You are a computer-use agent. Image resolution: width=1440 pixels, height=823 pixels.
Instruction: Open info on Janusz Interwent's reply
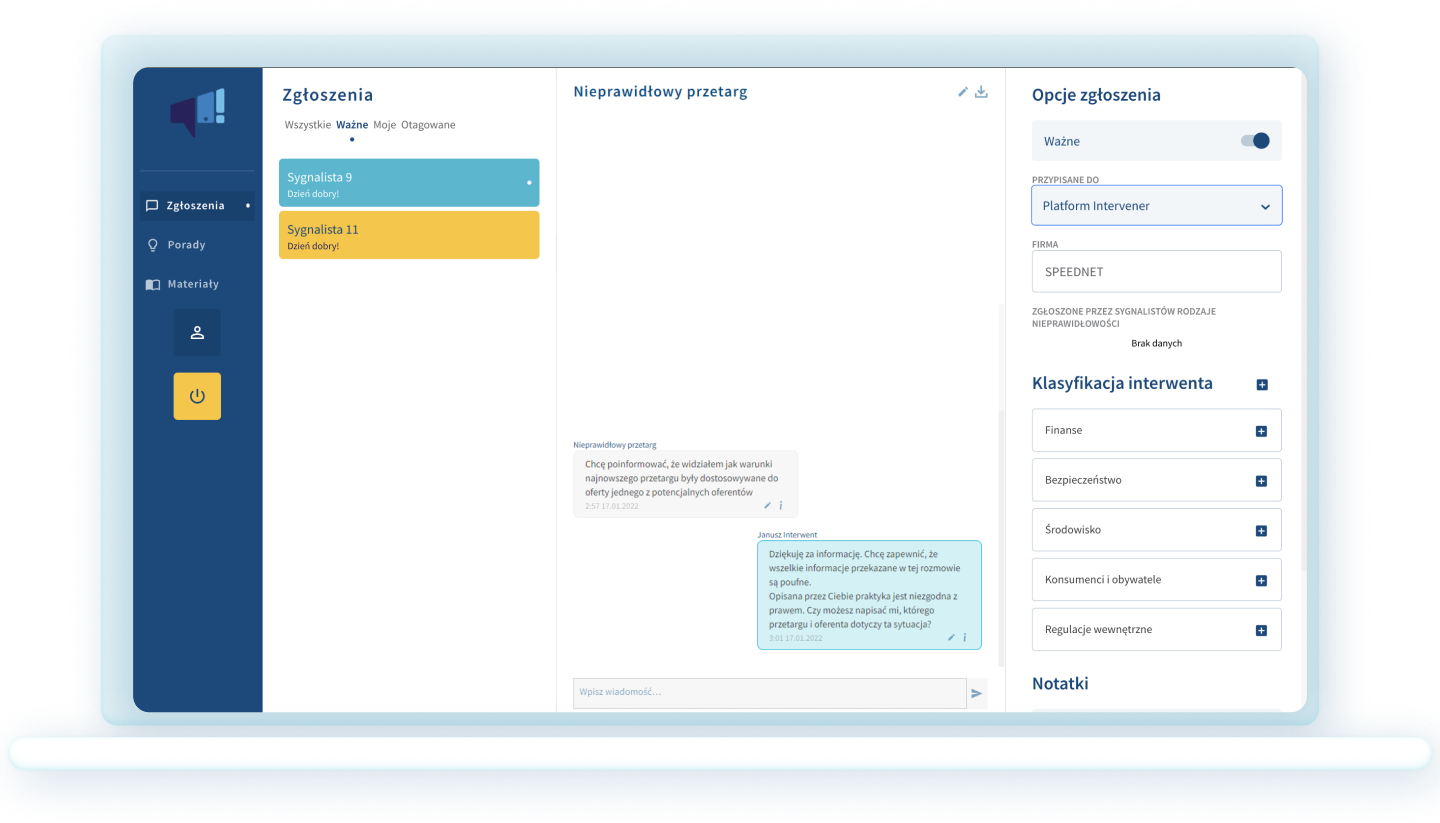[x=965, y=637]
